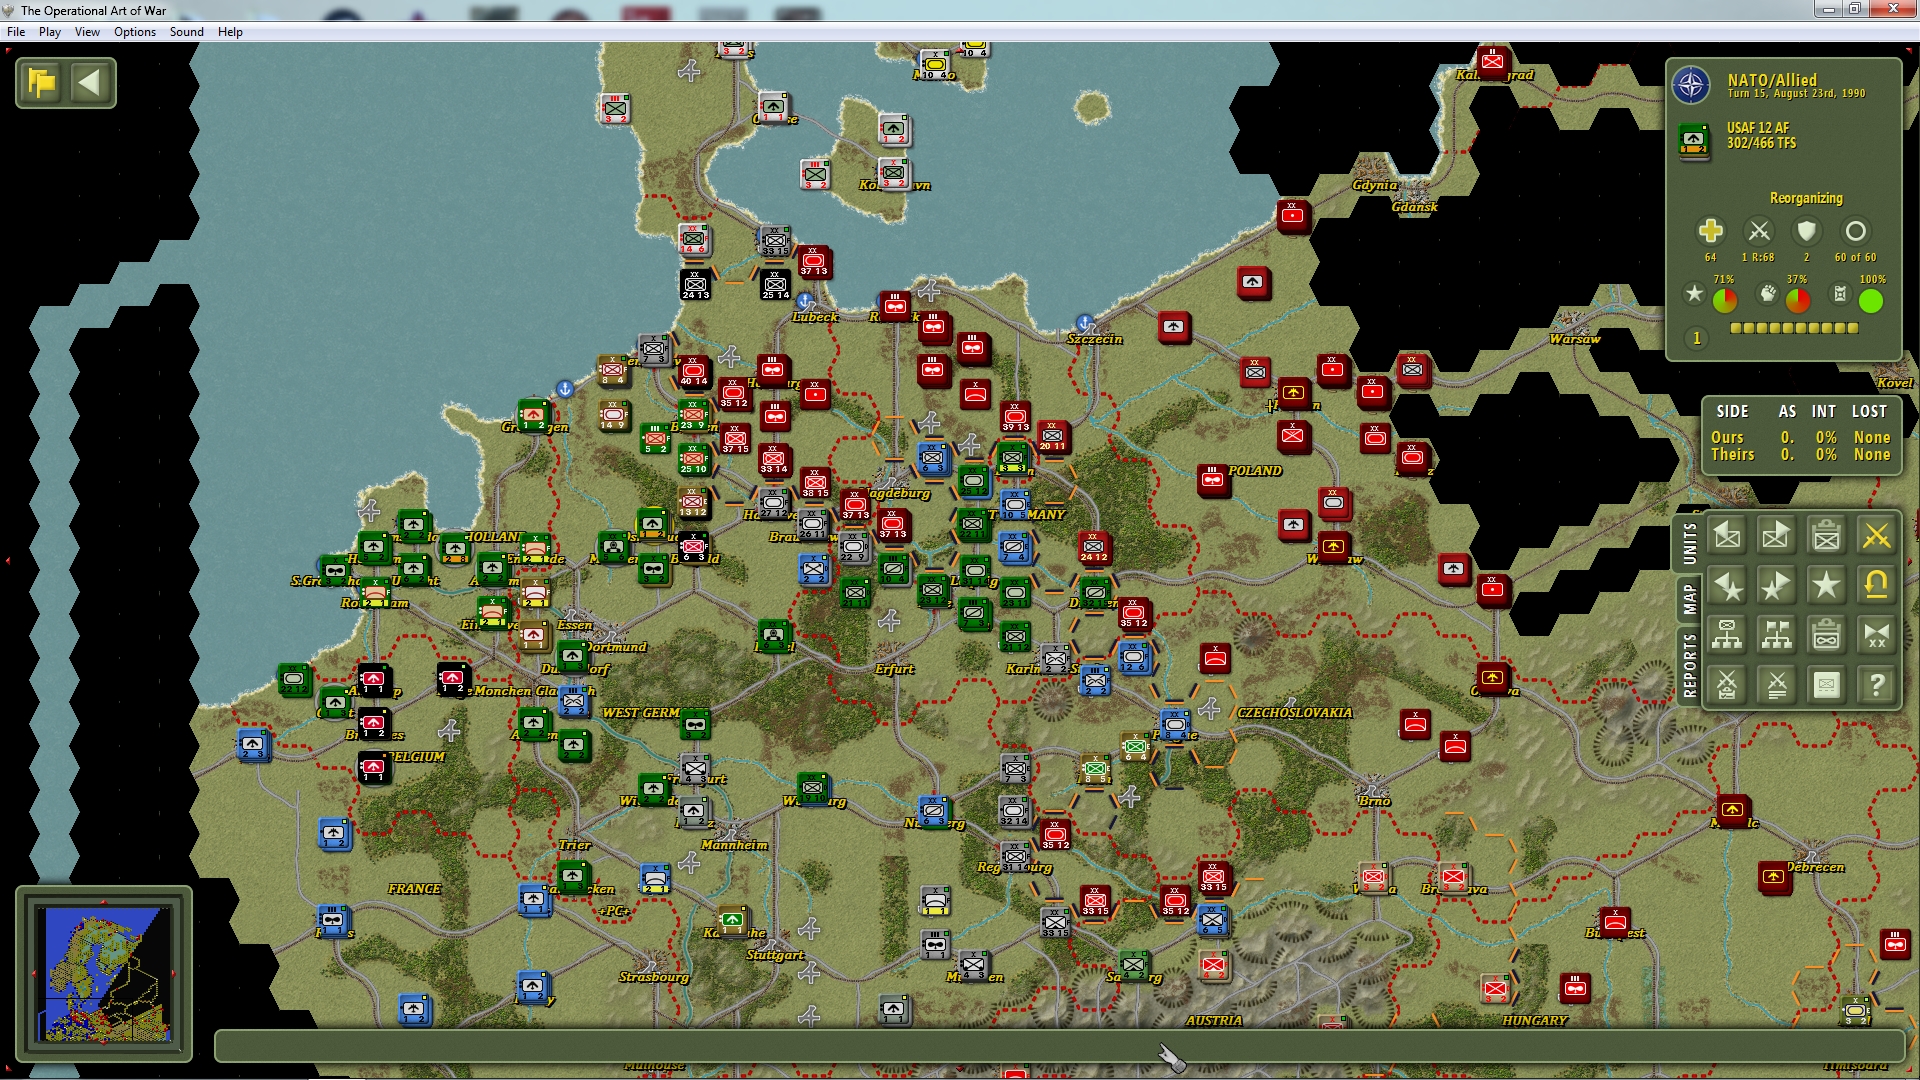
Task: Click the 'Reorganizing' status text
Action: click(1806, 198)
